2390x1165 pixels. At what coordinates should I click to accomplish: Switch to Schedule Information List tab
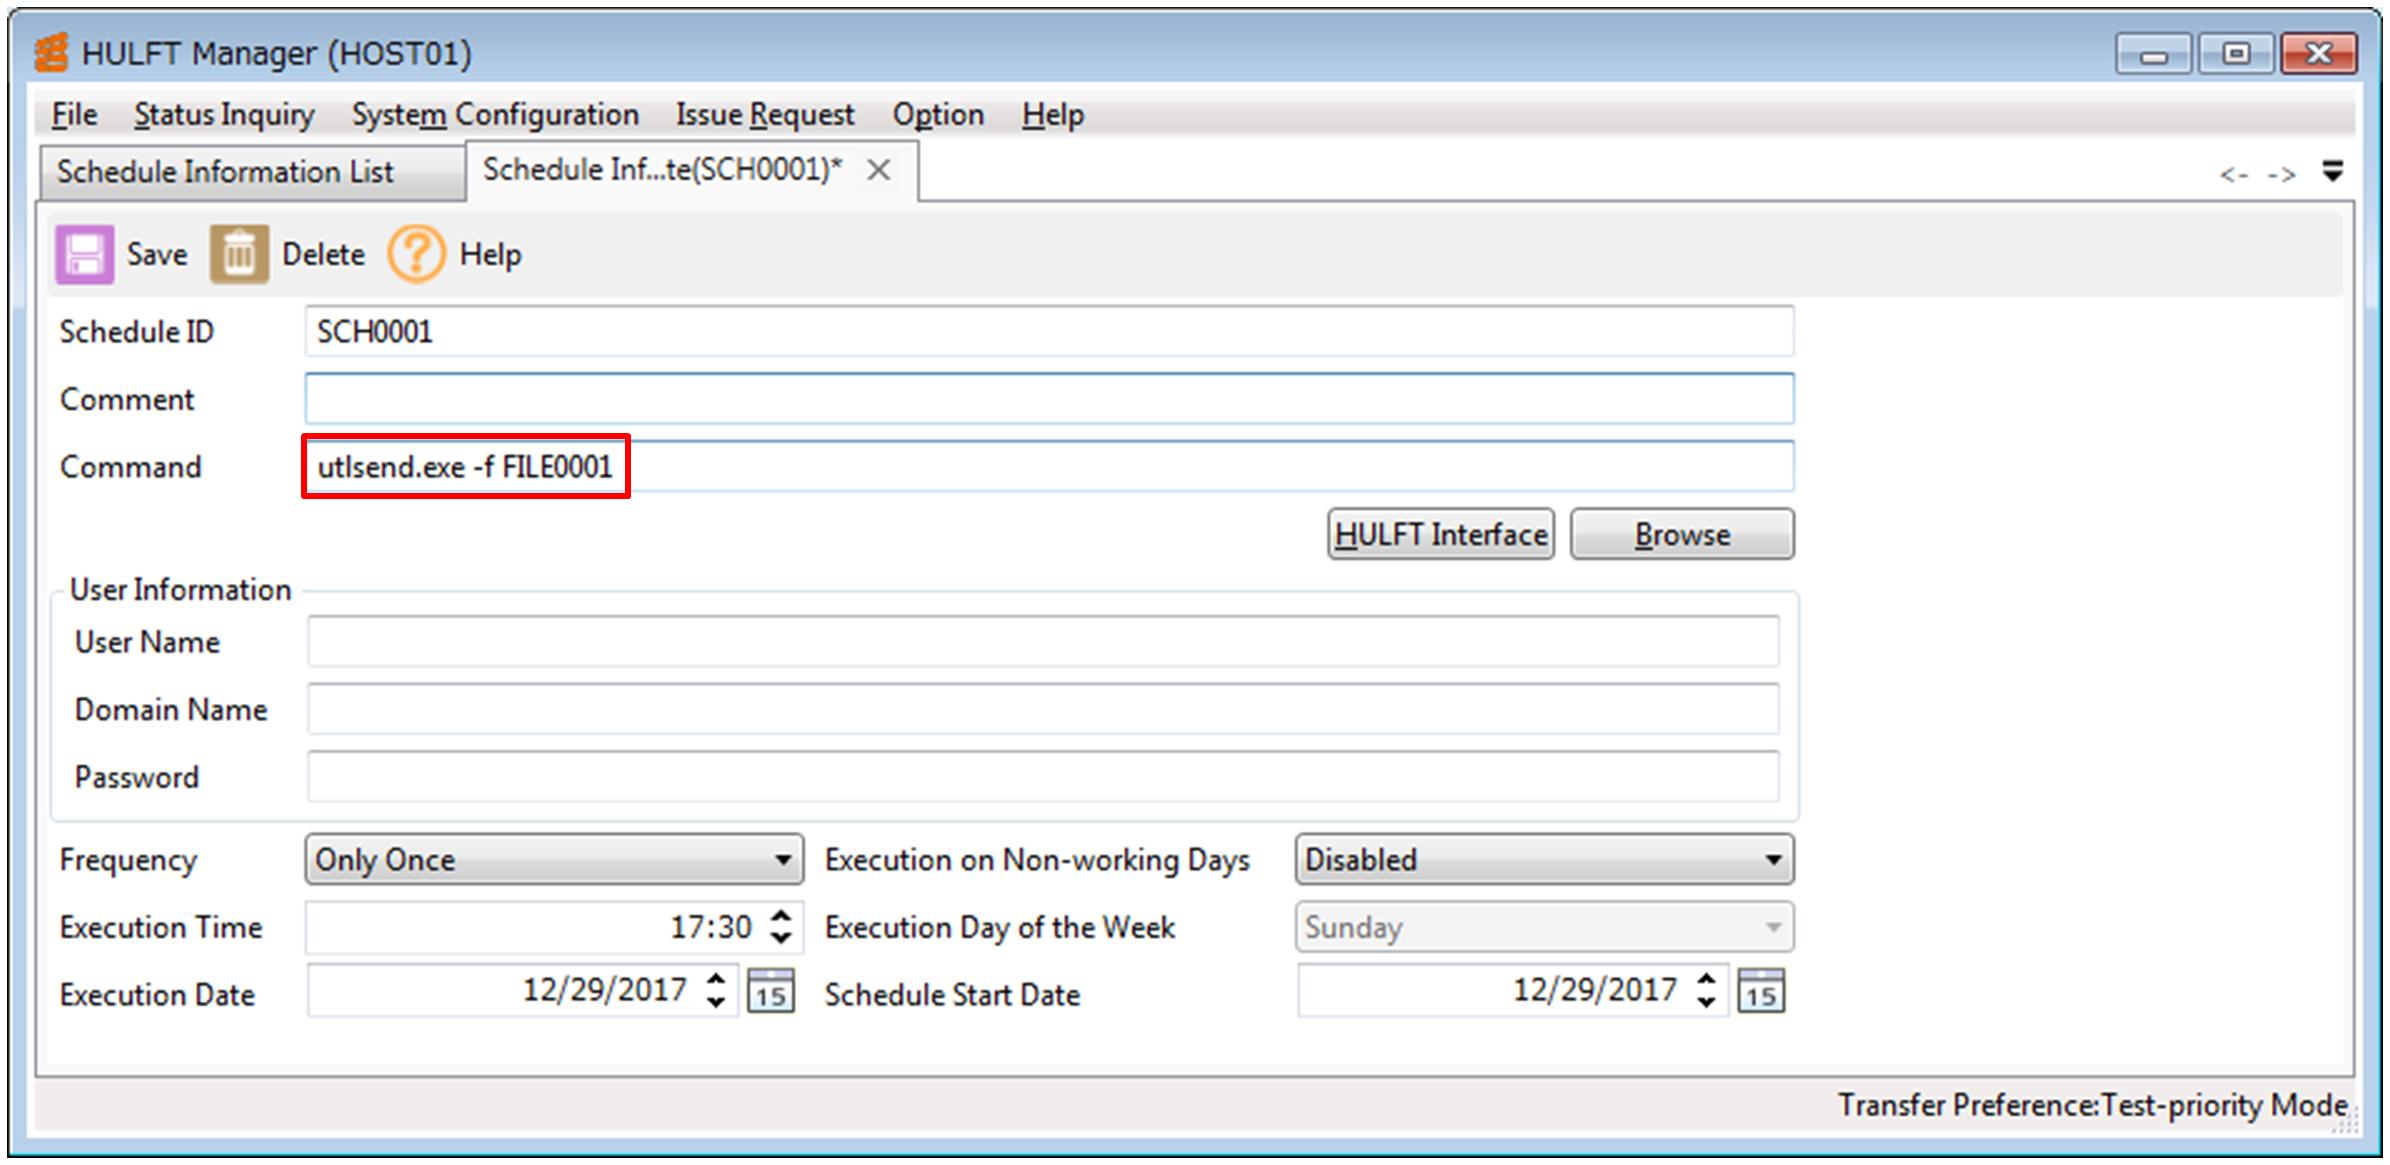pyautogui.click(x=226, y=172)
